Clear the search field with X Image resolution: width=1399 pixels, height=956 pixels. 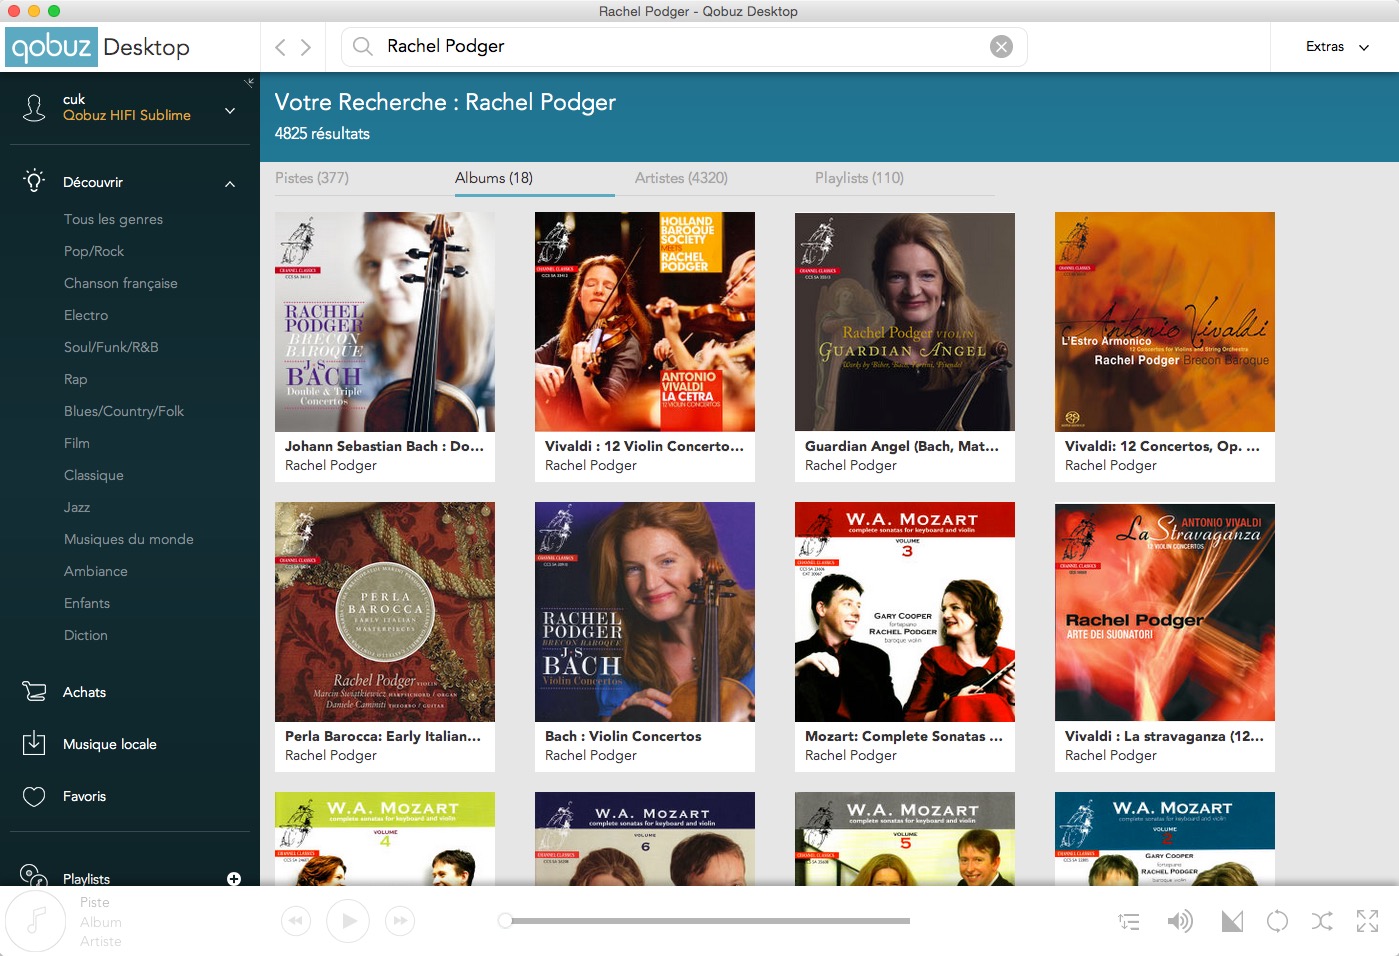coord(1001,46)
